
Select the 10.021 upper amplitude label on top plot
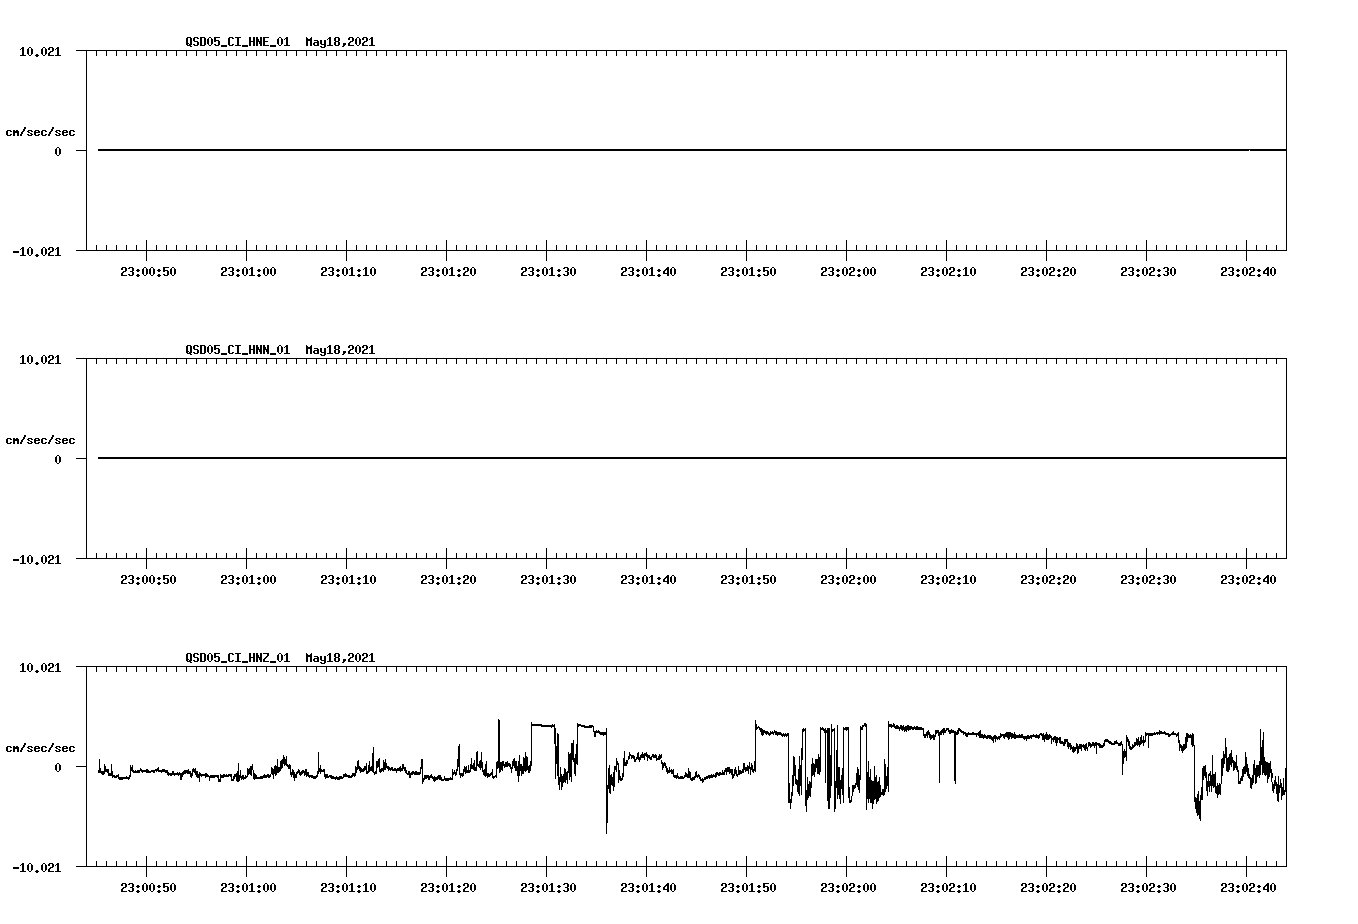click(x=42, y=50)
